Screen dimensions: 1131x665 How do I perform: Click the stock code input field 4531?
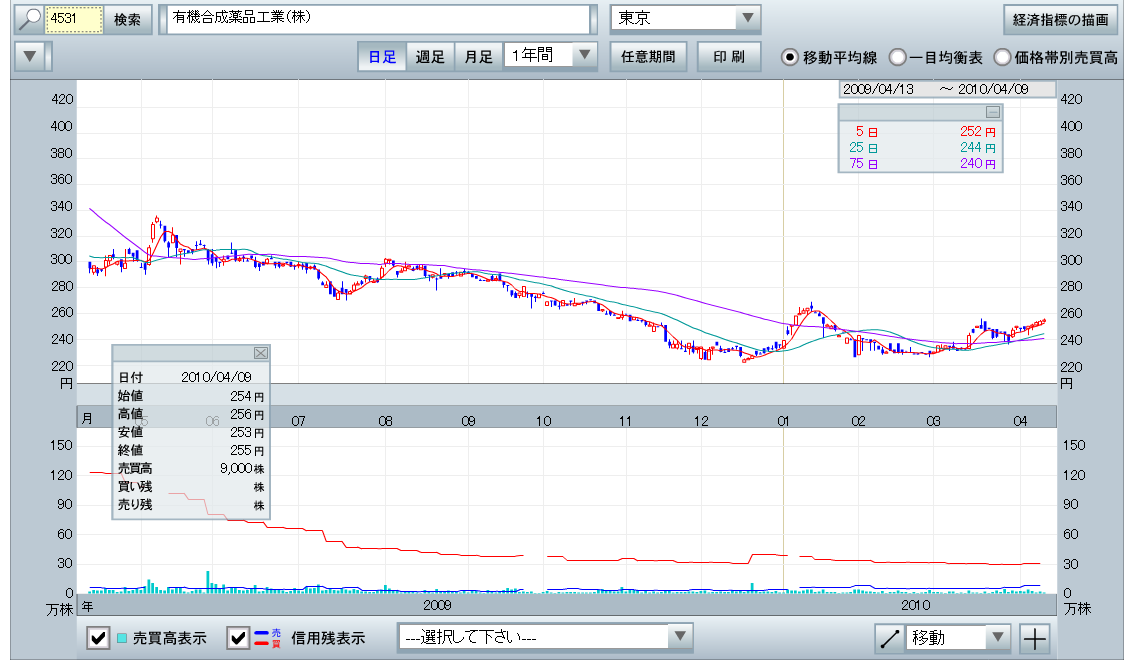[x=75, y=19]
